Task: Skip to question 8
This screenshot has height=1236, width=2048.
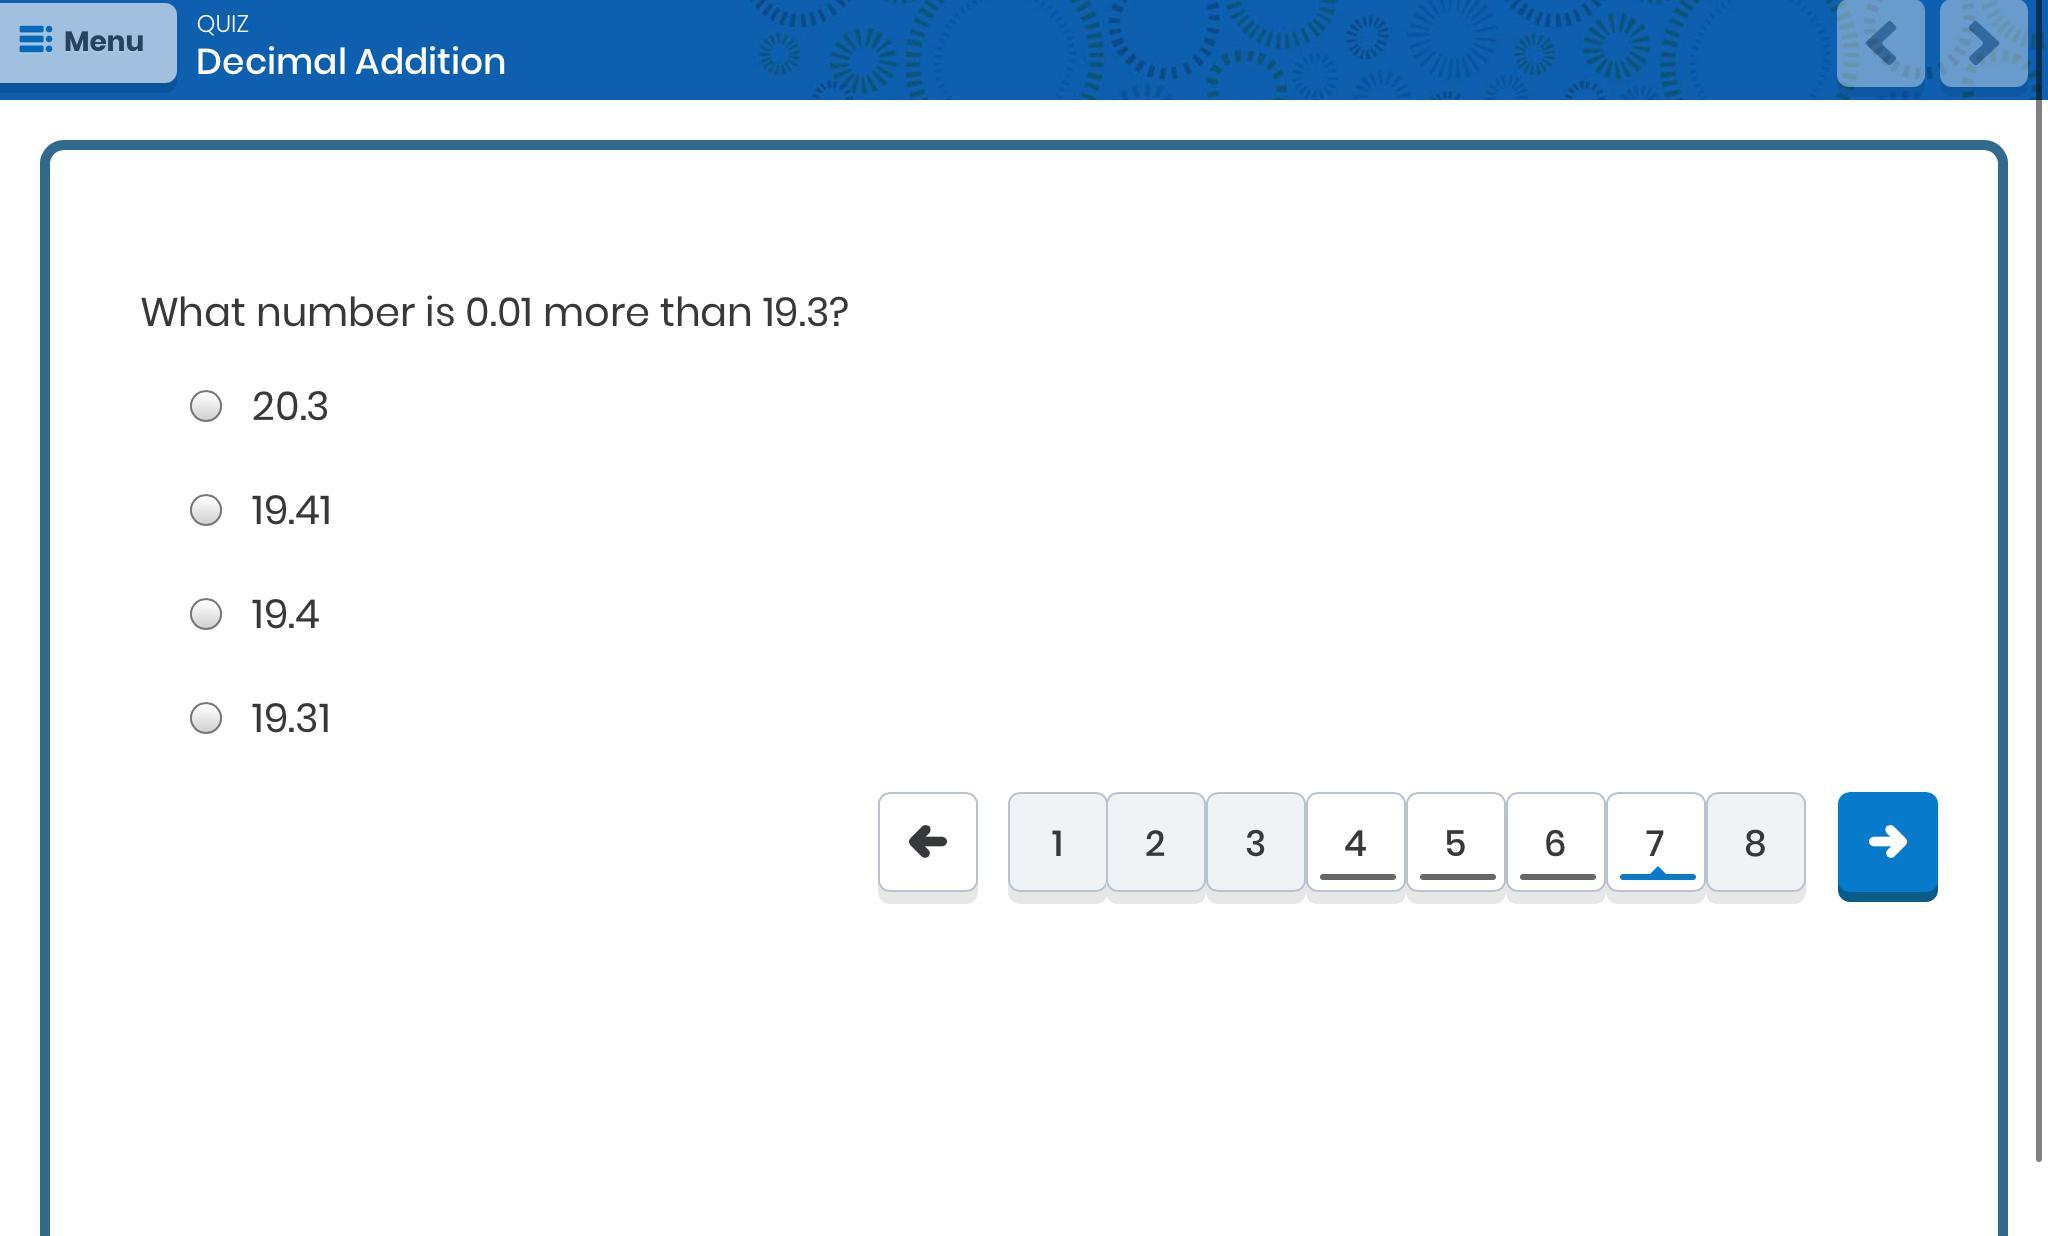Action: point(1755,842)
